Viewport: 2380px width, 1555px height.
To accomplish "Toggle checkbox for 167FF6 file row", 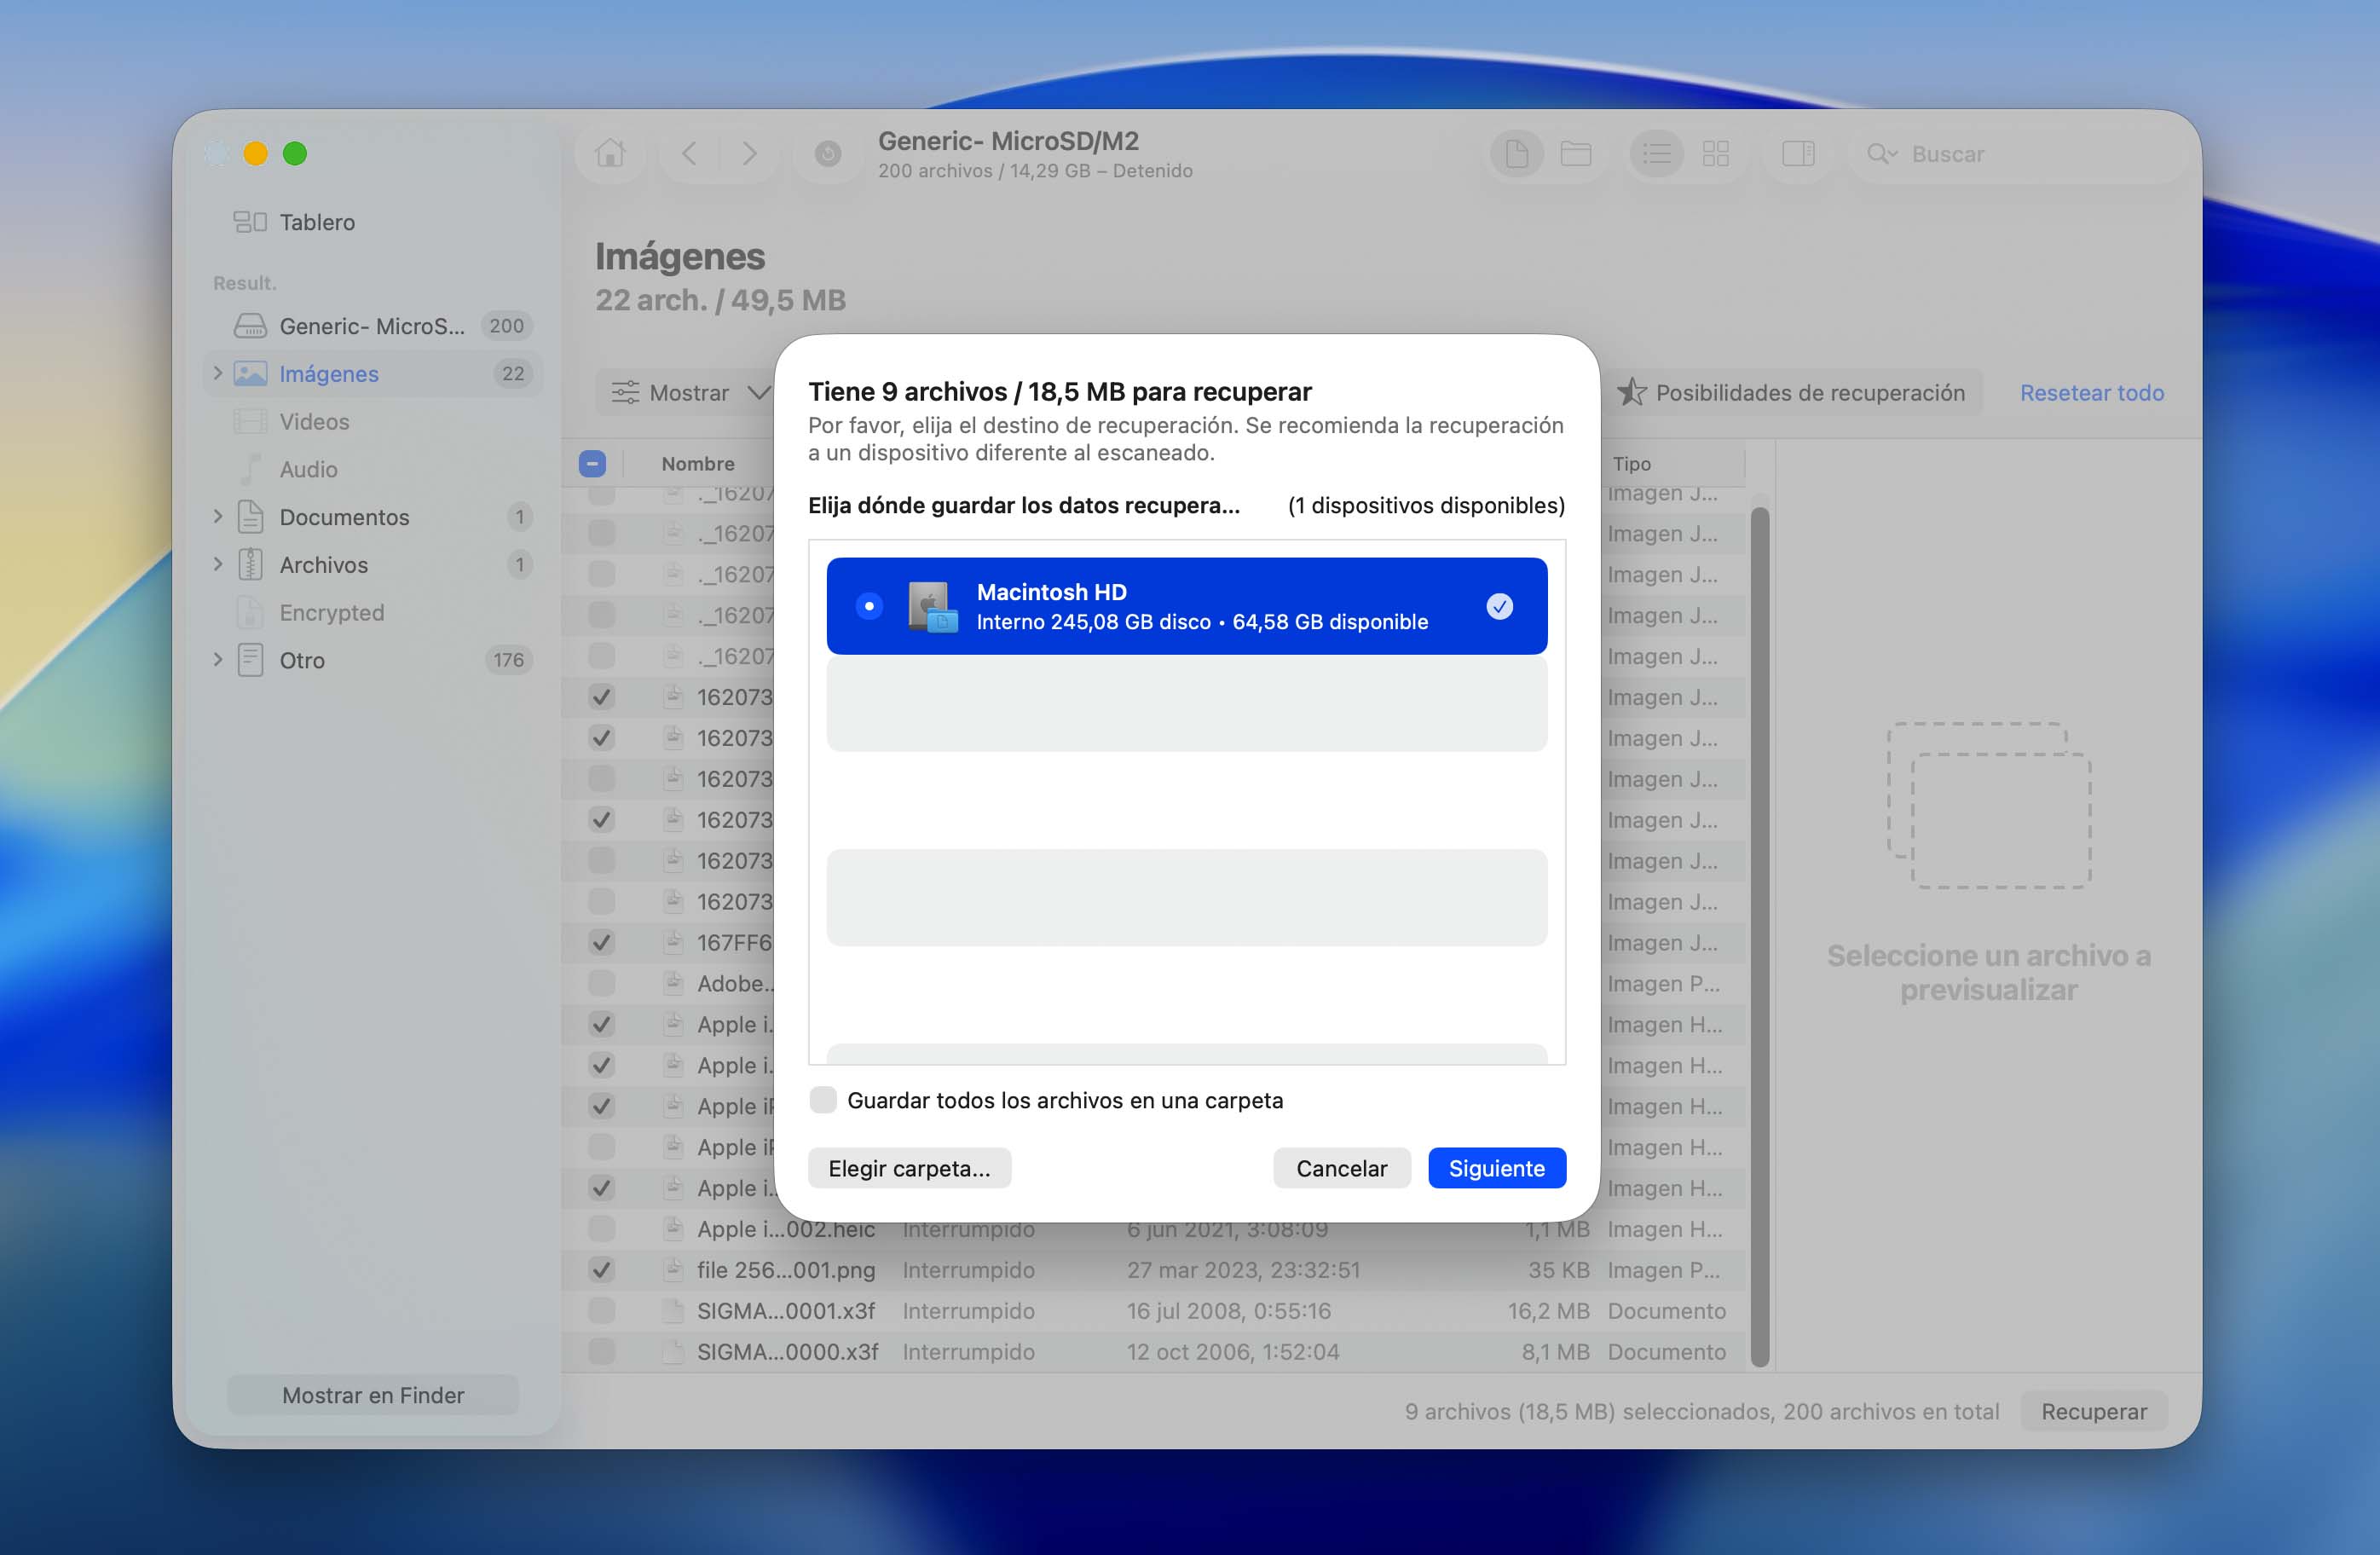I will 601,942.
